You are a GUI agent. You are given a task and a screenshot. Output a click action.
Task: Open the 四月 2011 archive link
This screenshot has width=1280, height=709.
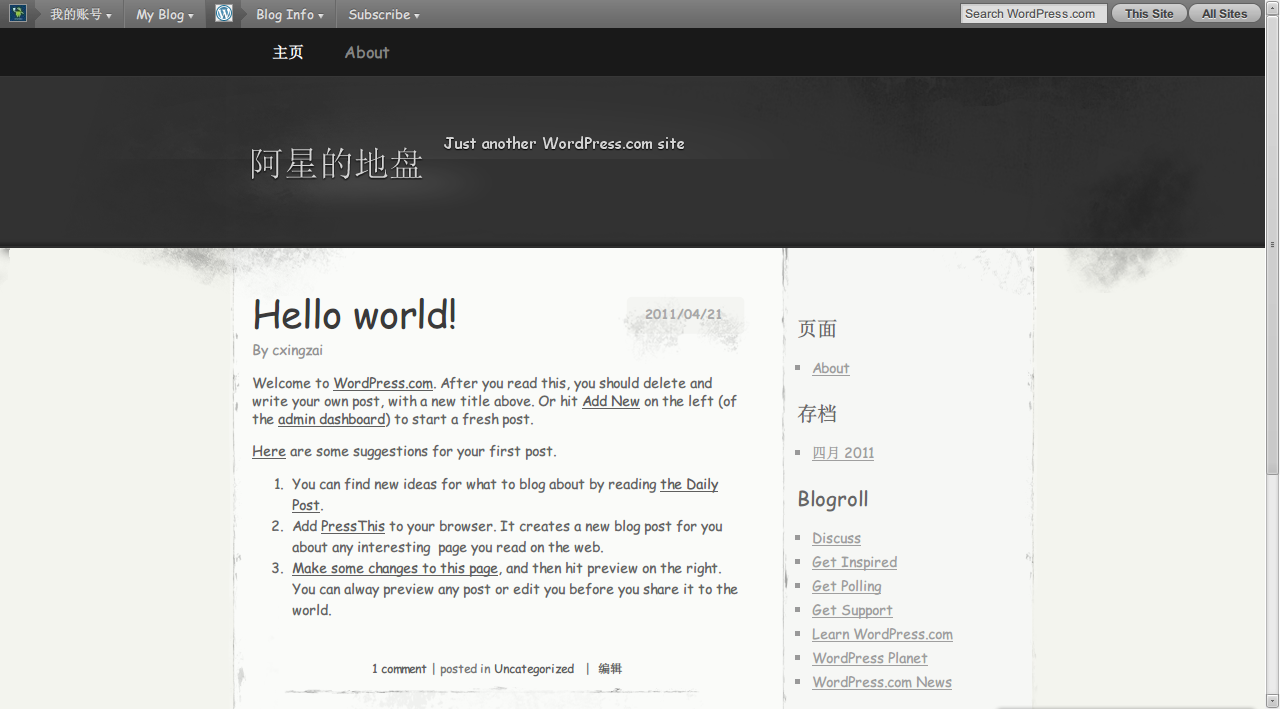pos(843,452)
